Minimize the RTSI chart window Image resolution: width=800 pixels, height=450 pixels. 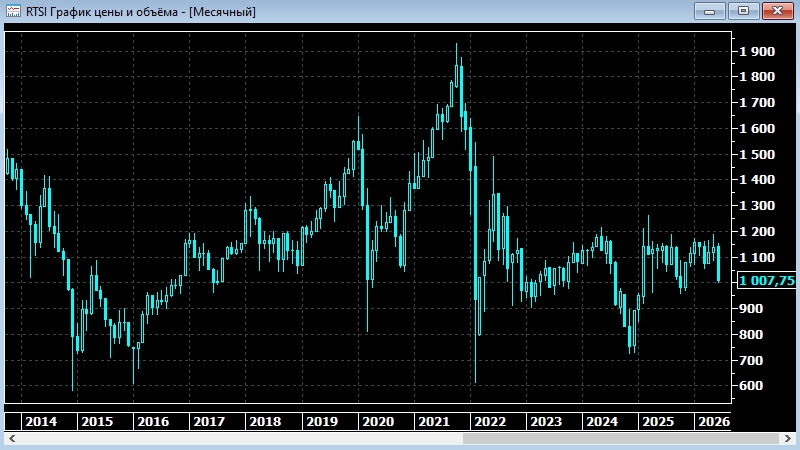[710, 11]
